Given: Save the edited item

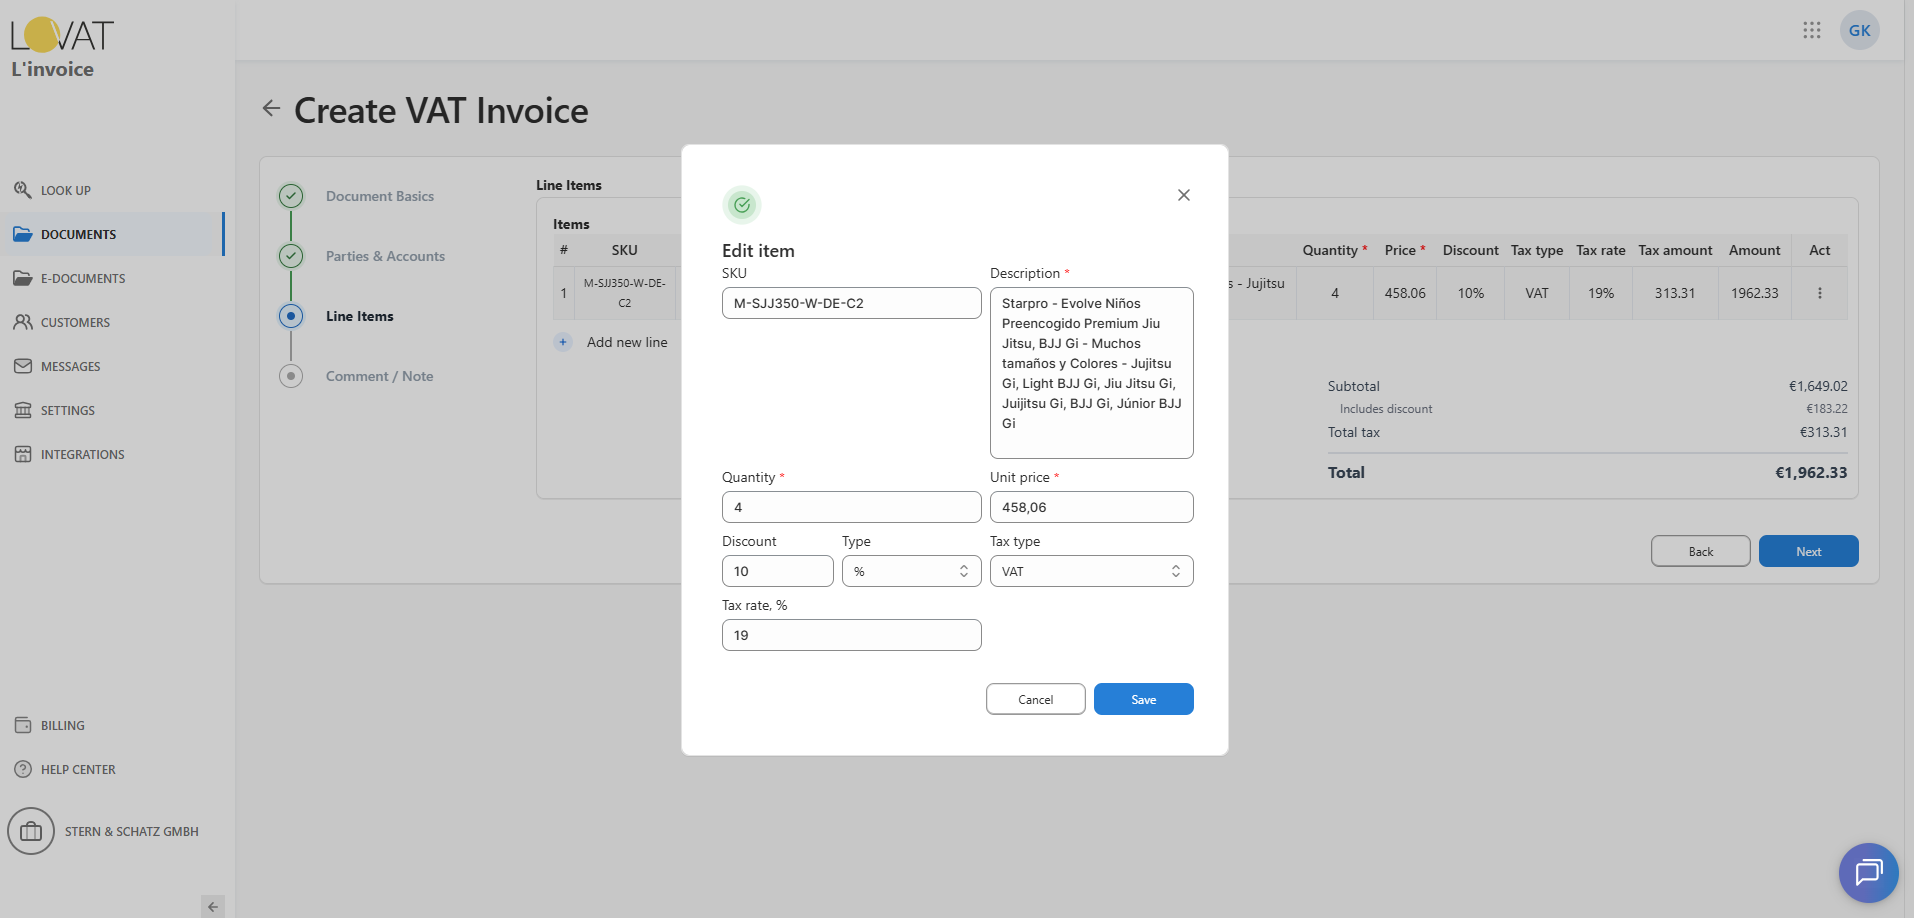Looking at the screenshot, I should pyautogui.click(x=1143, y=699).
